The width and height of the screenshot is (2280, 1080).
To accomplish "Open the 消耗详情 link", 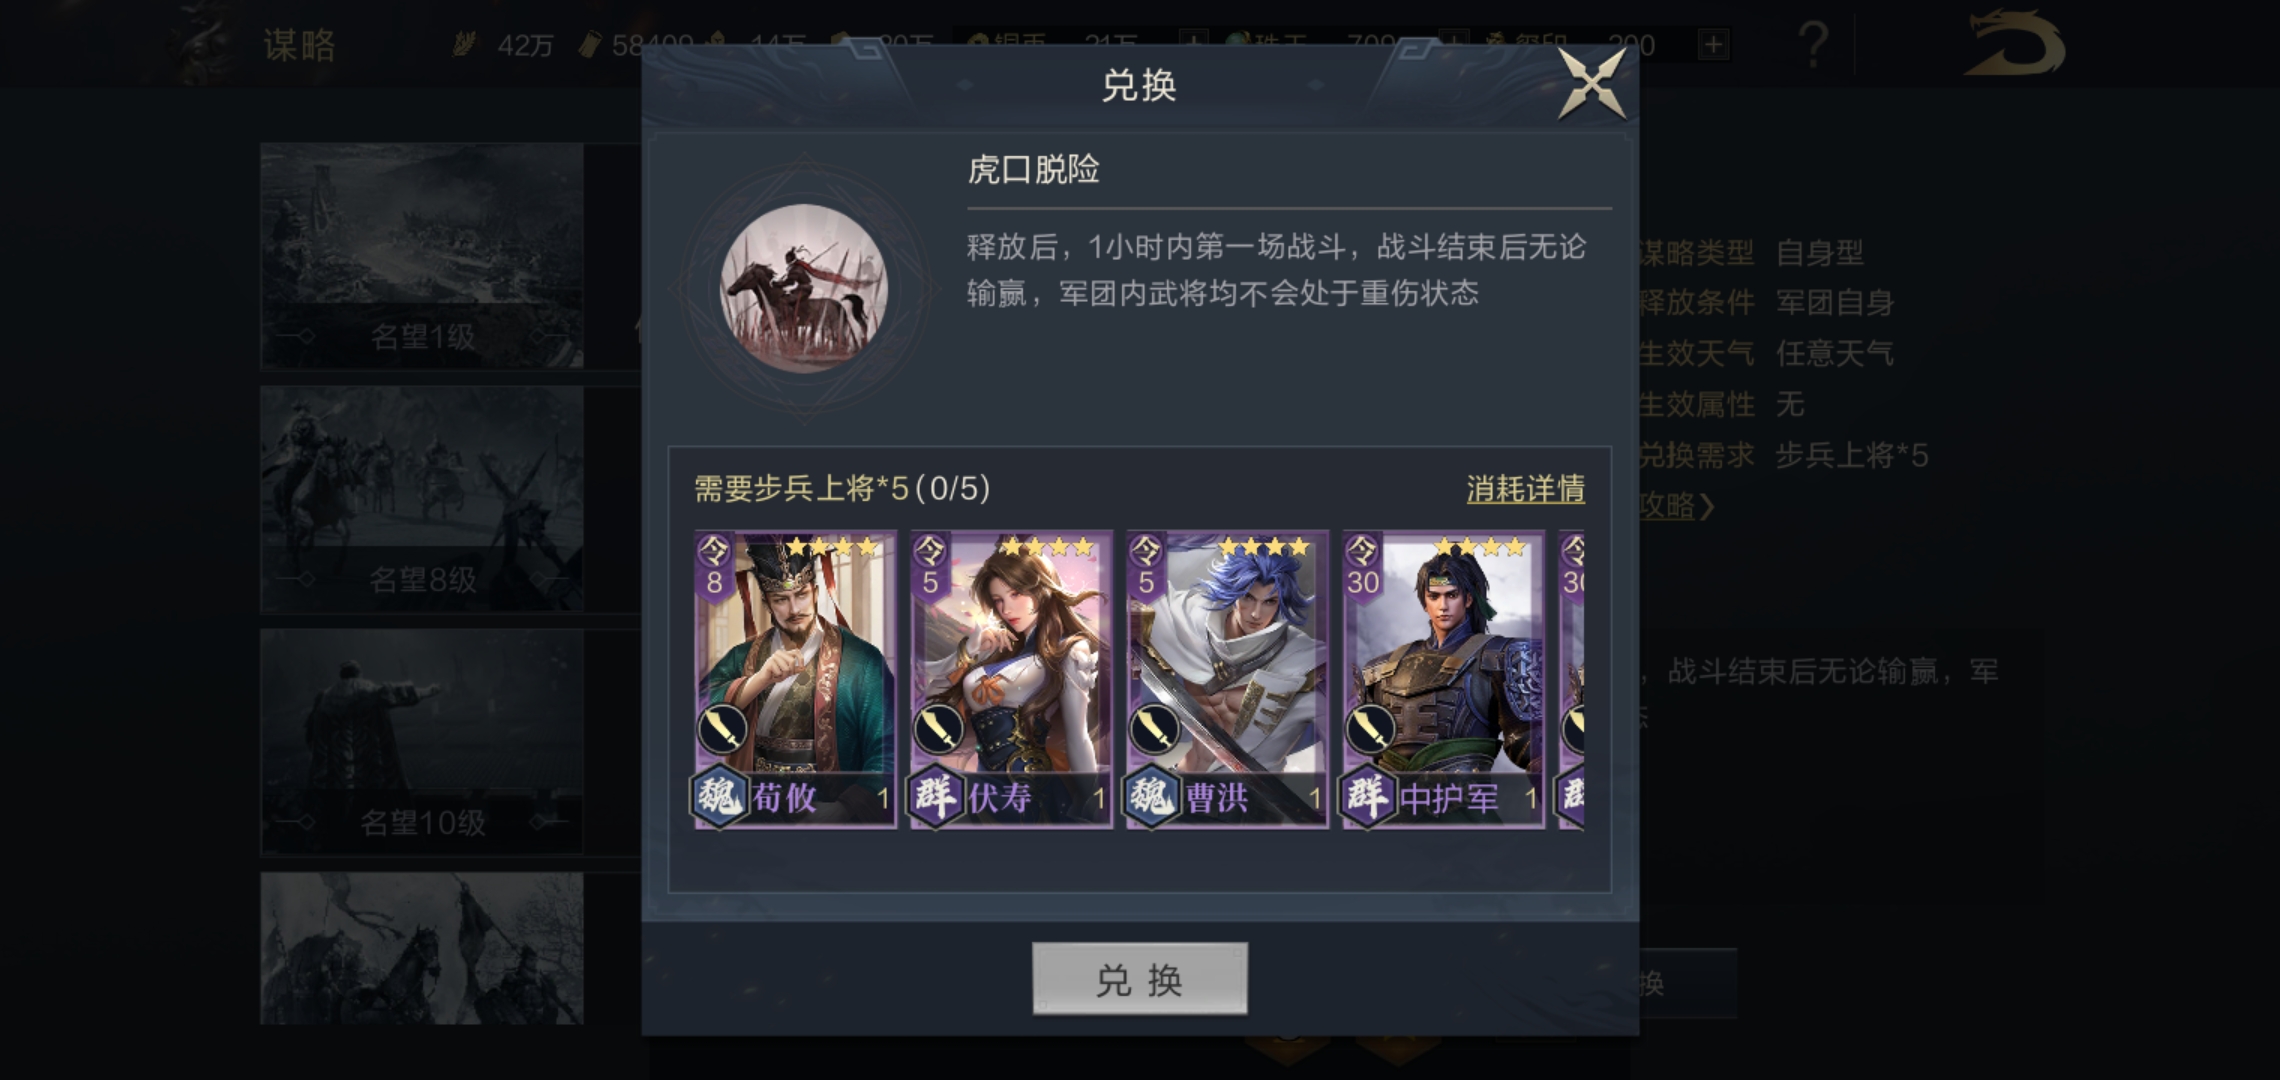I will point(1525,489).
